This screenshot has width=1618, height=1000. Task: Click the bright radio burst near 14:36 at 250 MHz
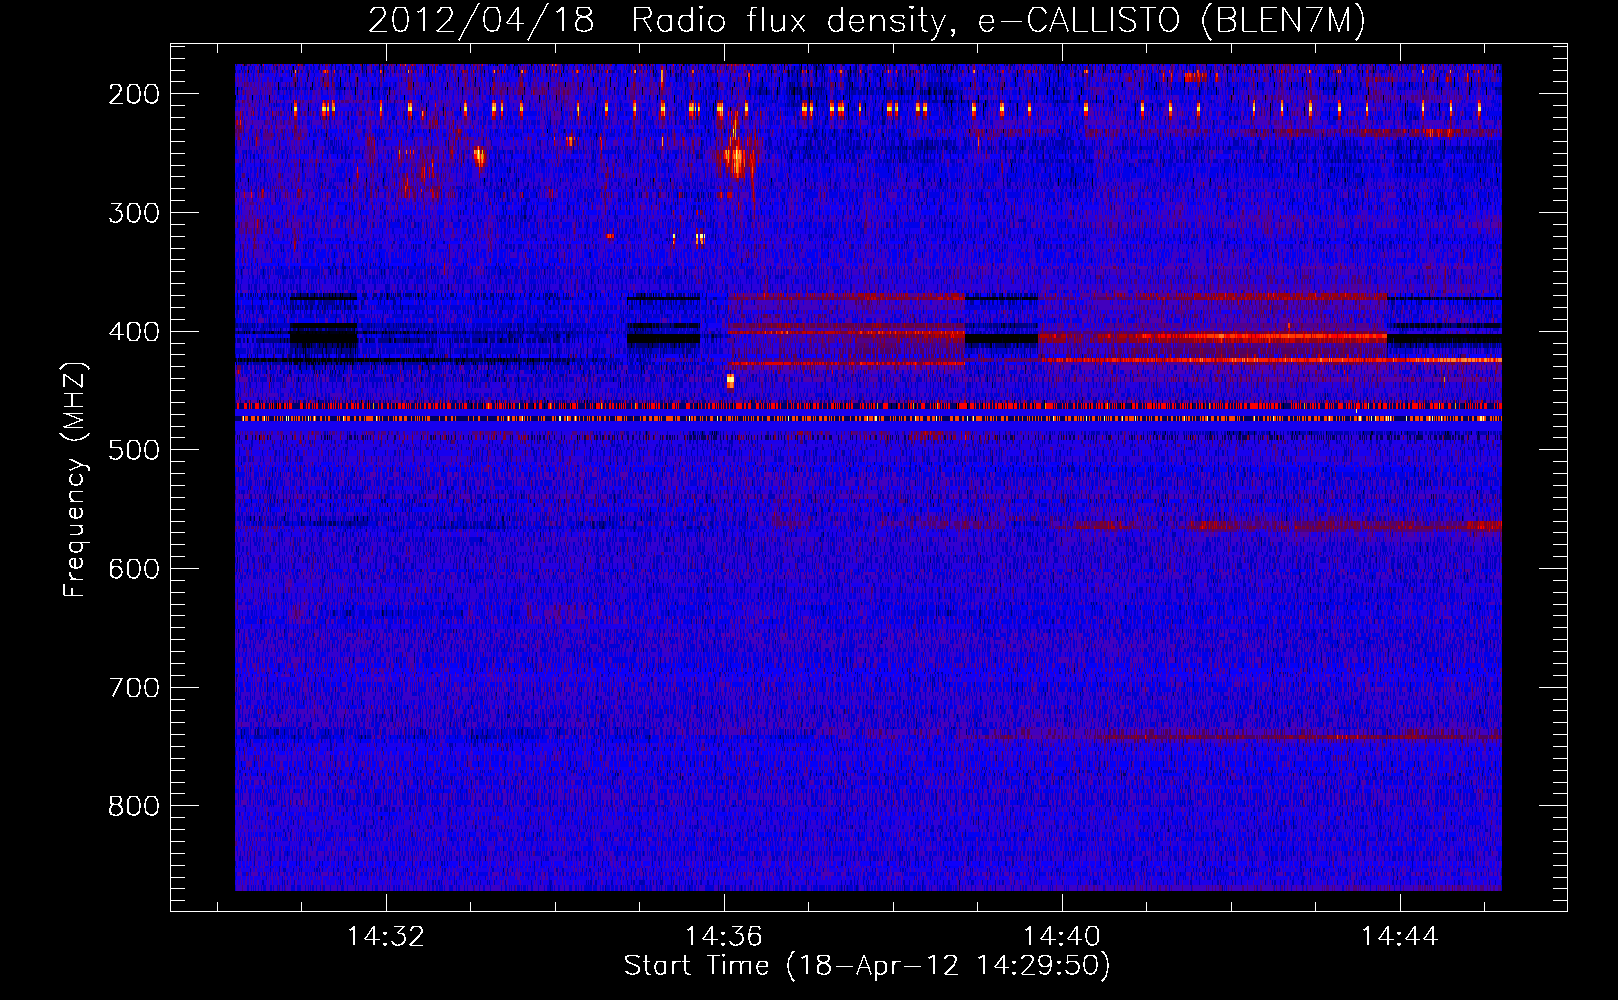click(737, 156)
